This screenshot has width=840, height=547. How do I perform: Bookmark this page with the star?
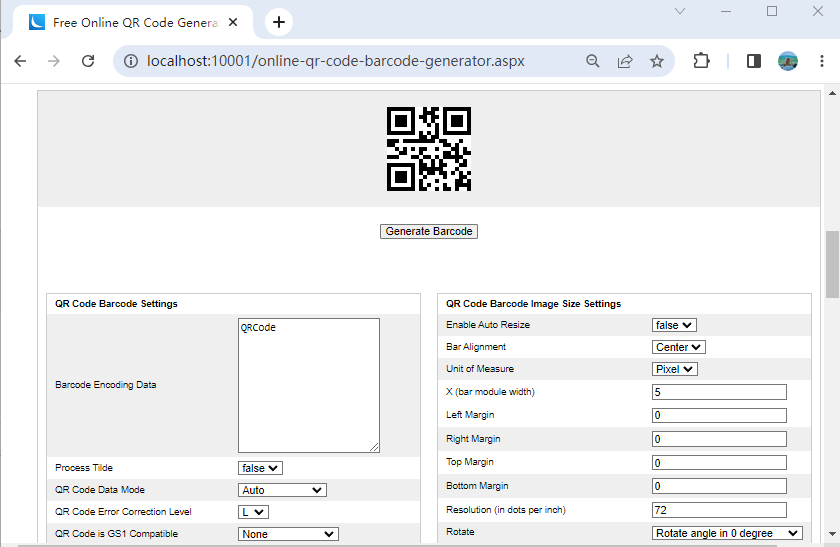657,61
